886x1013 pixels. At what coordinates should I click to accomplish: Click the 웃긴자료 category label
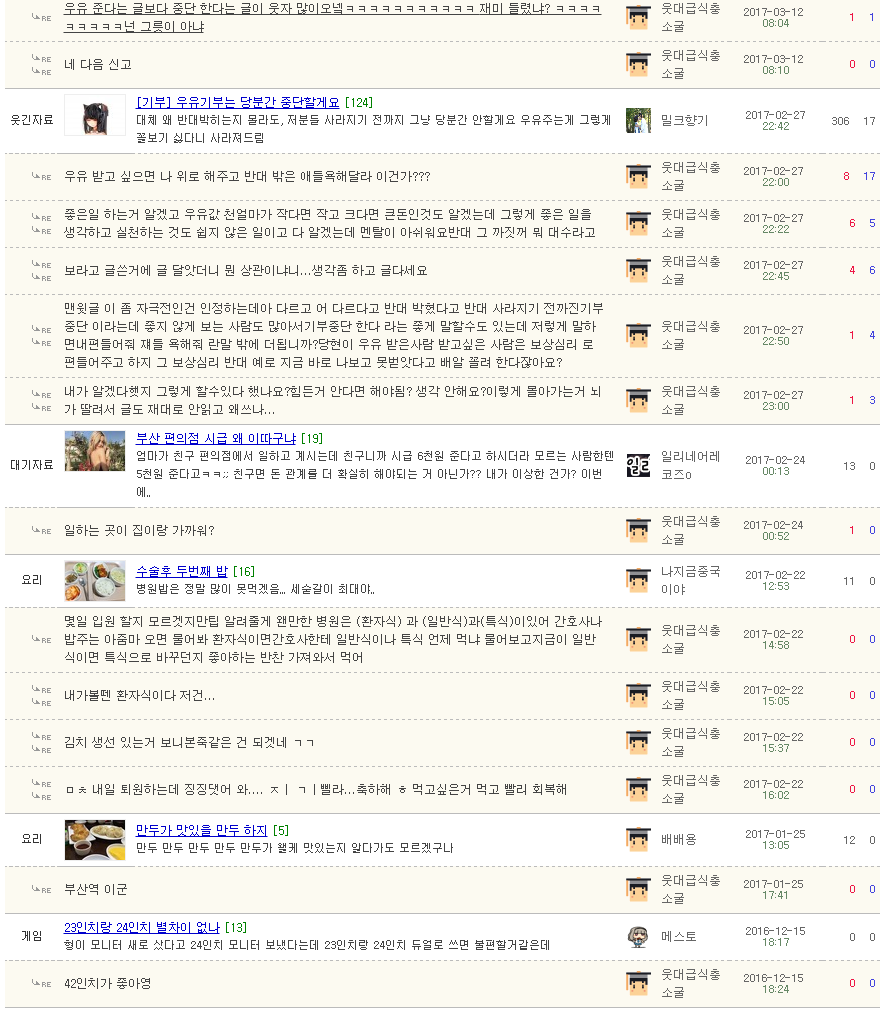point(32,120)
